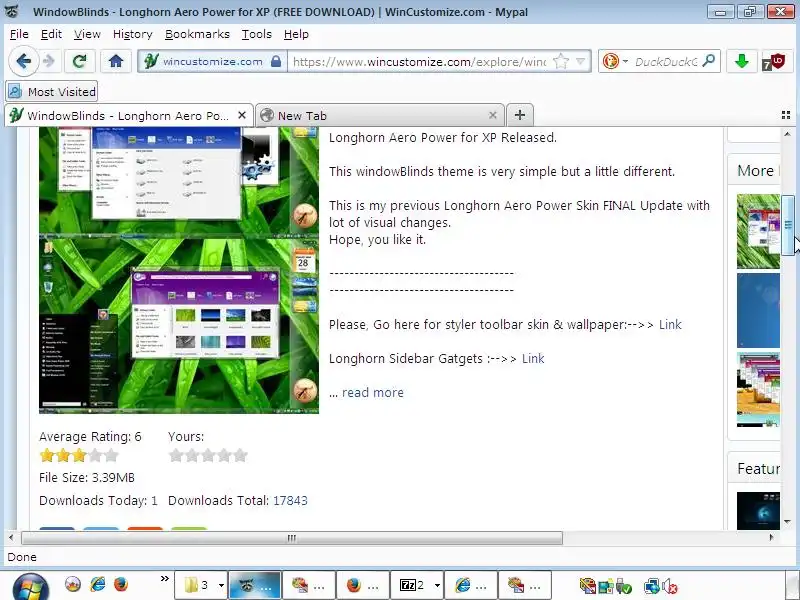The width and height of the screenshot is (800, 600).
Task: Click the horizontal scrollbar right arrow
Action: (x=771, y=538)
